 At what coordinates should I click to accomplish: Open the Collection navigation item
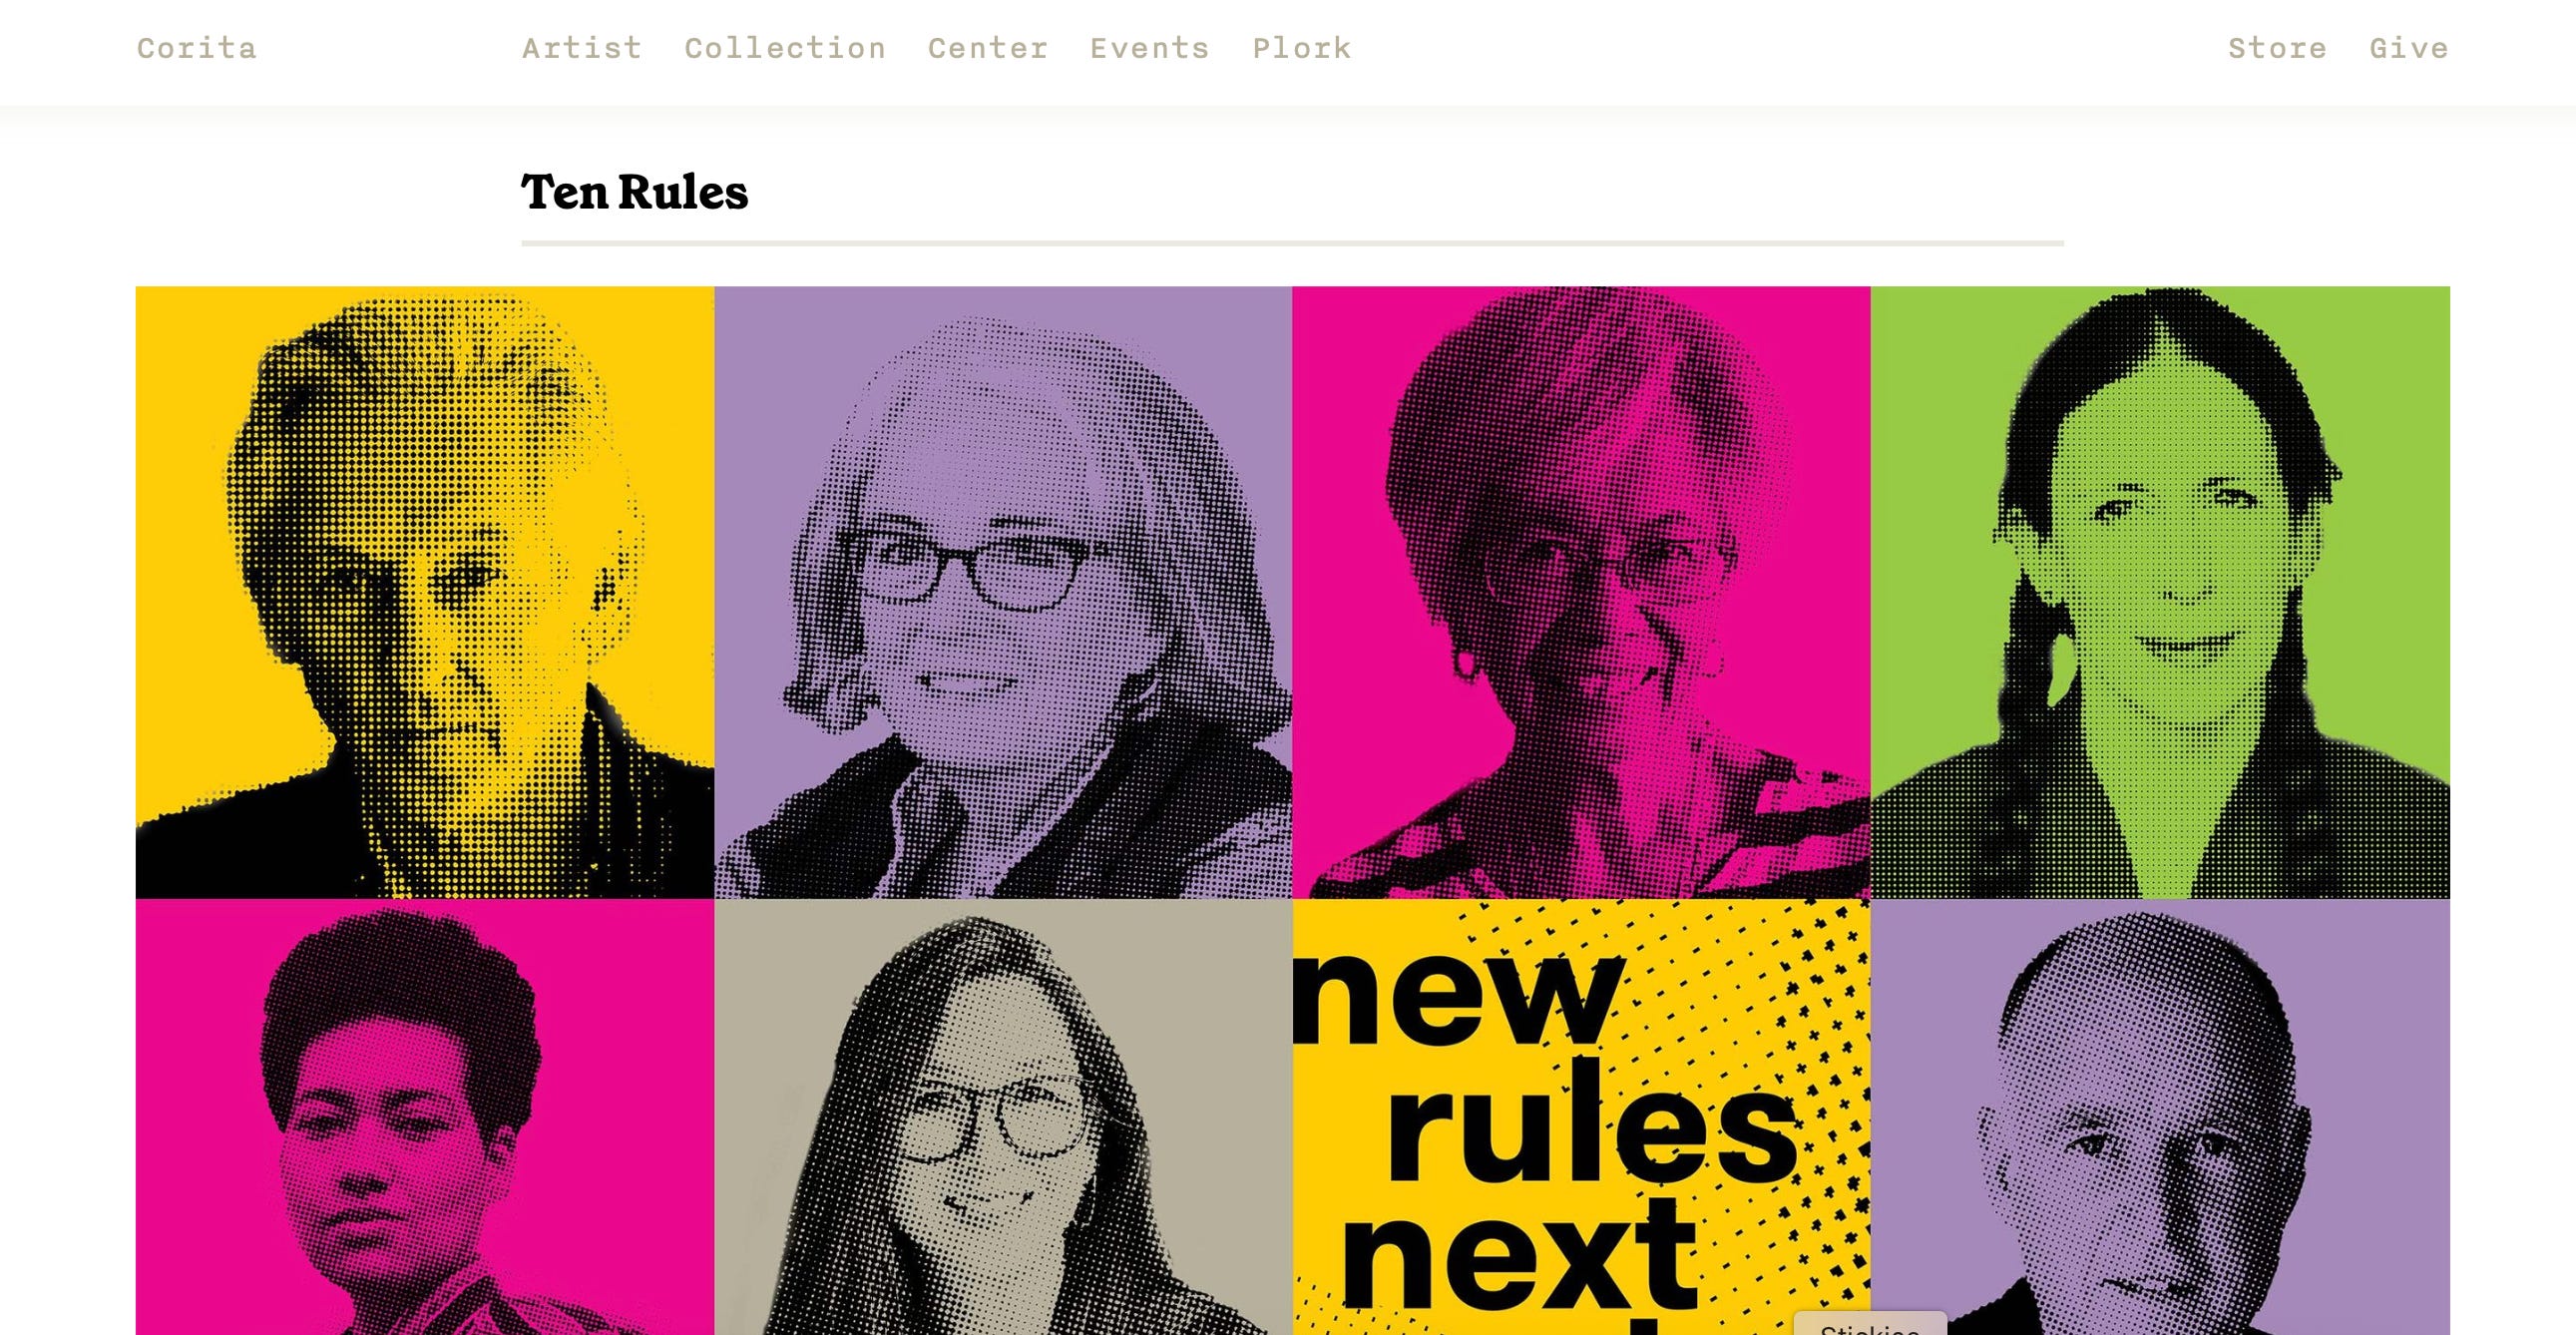(x=785, y=48)
